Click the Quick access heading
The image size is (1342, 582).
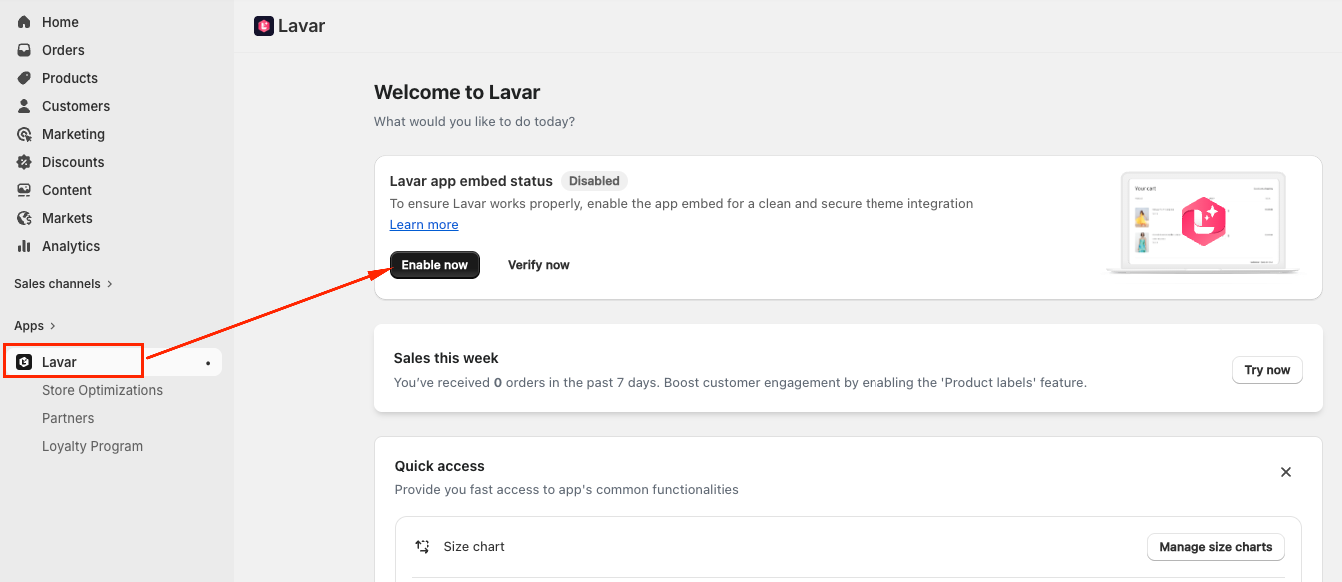[440, 466]
